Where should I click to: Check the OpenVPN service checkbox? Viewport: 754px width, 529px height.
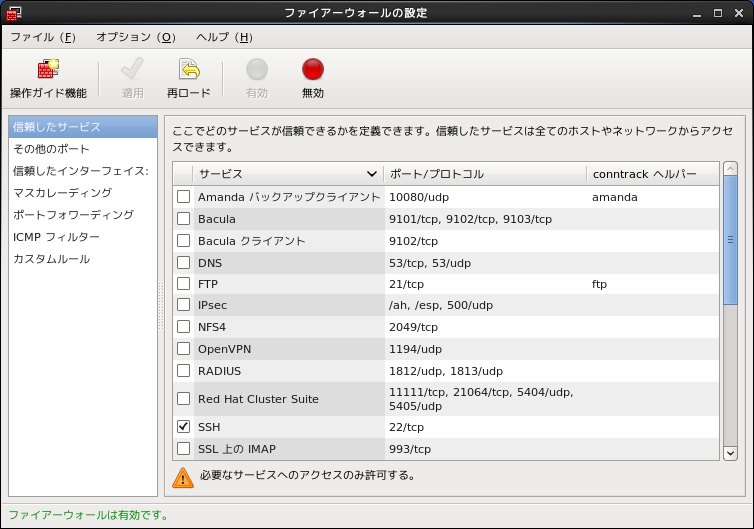[183, 349]
